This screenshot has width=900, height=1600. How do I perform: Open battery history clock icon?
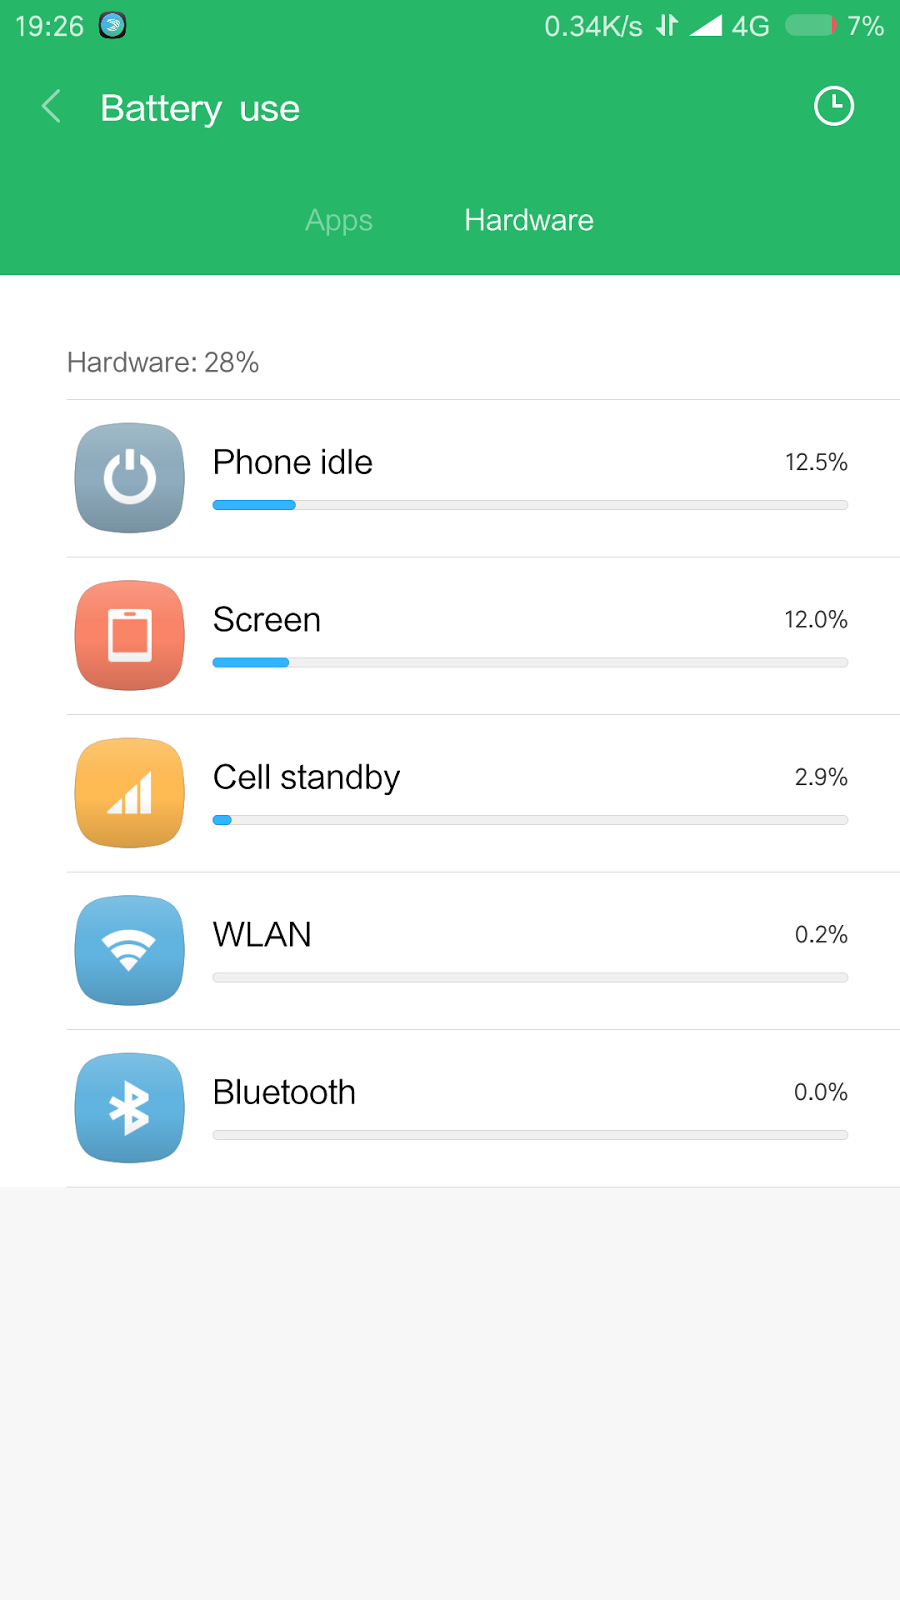click(833, 106)
